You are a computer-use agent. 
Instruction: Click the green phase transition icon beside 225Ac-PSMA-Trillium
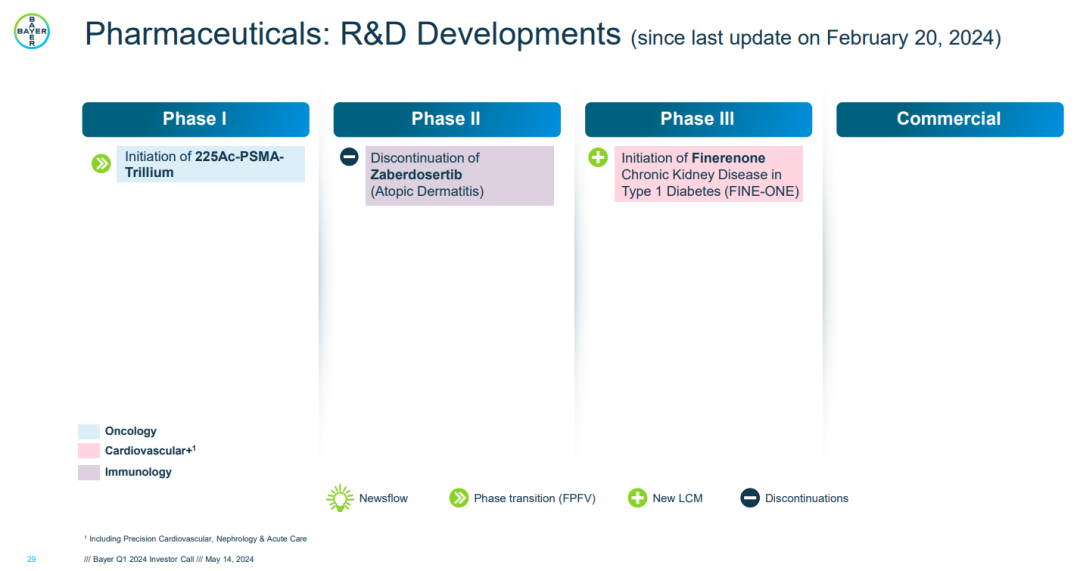pyautogui.click(x=101, y=164)
